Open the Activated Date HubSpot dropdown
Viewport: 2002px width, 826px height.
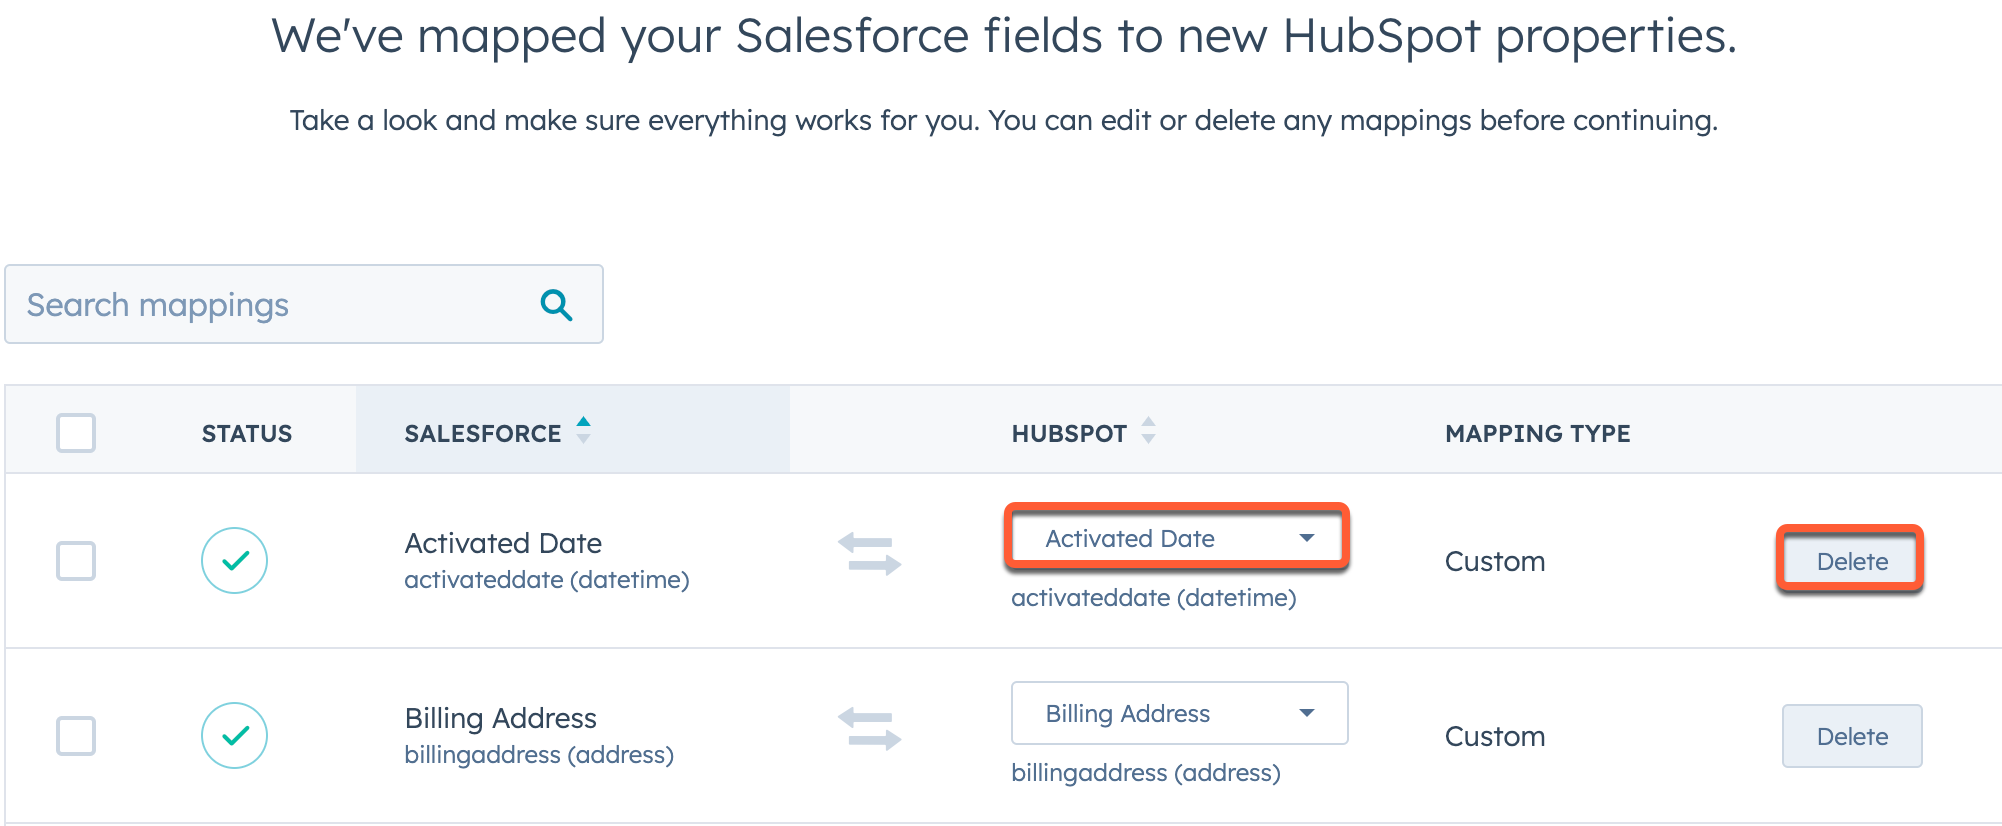click(x=1178, y=539)
